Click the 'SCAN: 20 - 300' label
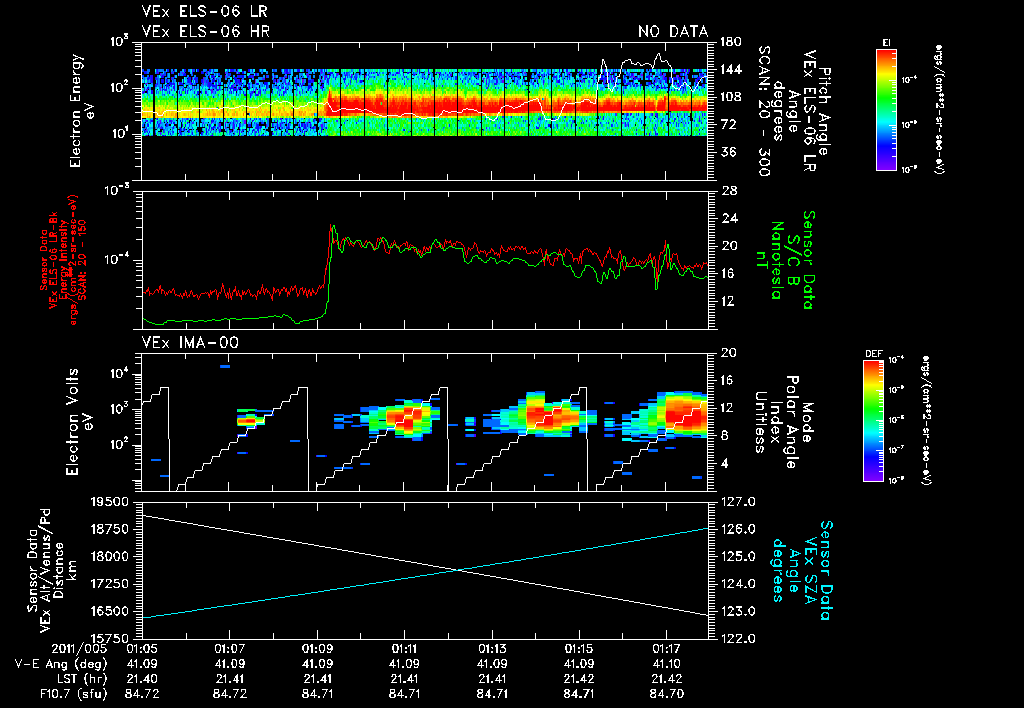Viewport: 1024px width, 708px height. 763,111
